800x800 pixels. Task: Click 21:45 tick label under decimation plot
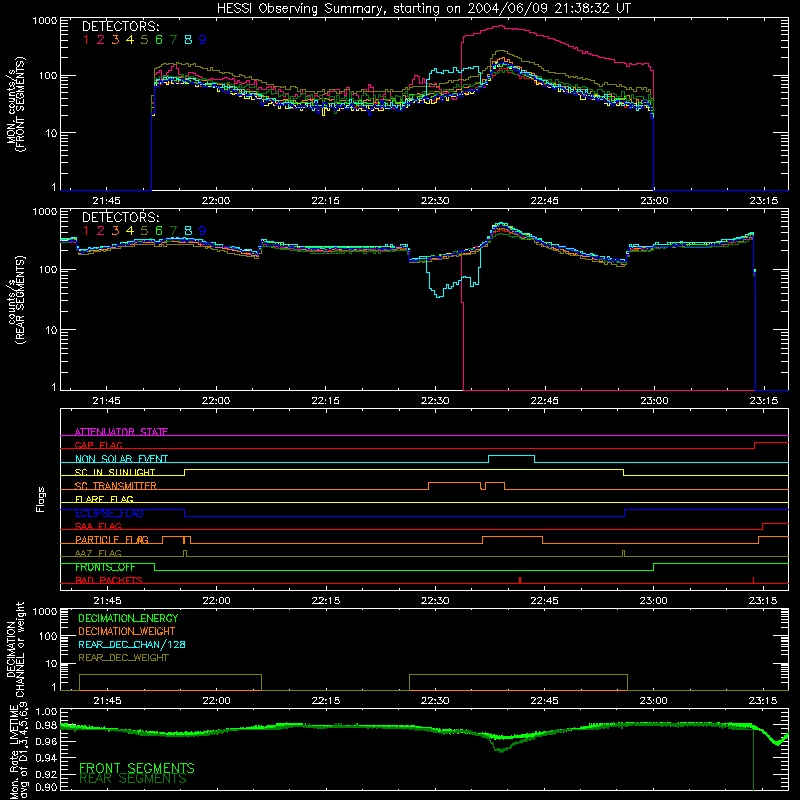(x=107, y=701)
